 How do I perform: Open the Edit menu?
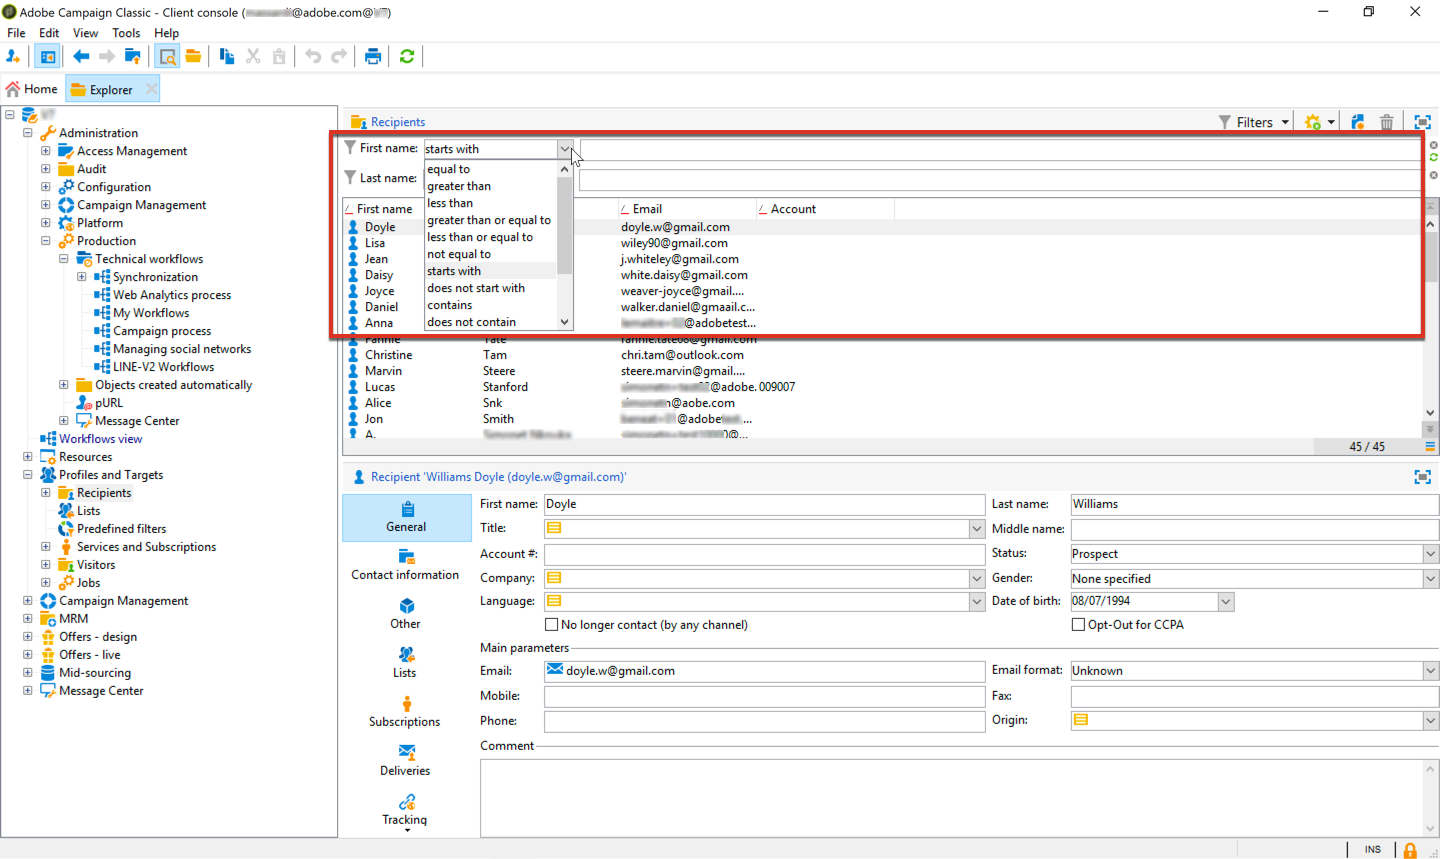[49, 33]
